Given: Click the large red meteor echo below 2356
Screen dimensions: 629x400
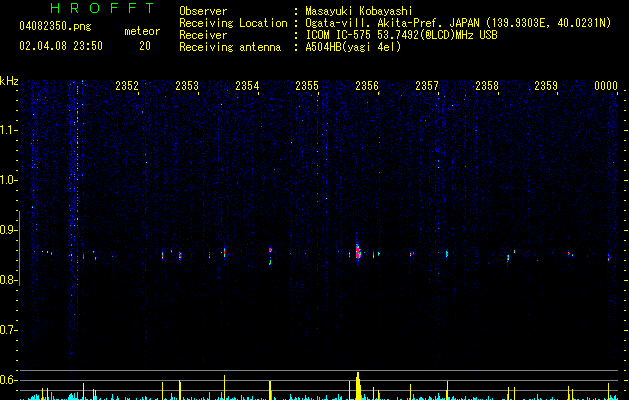Looking at the screenshot, I should click(x=358, y=252).
